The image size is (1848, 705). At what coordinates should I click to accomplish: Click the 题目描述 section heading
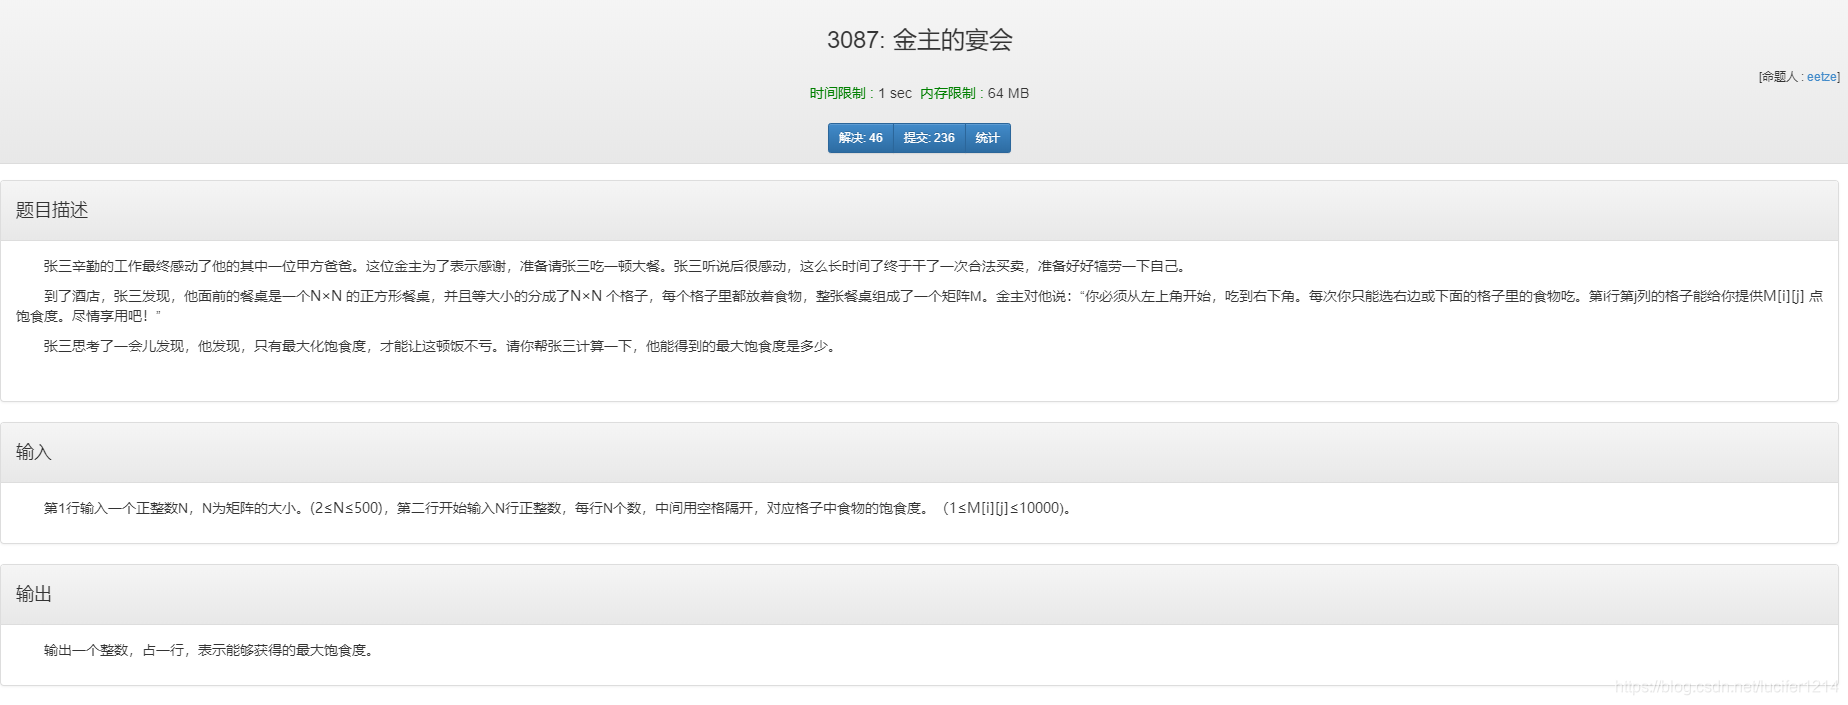click(52, 210)
